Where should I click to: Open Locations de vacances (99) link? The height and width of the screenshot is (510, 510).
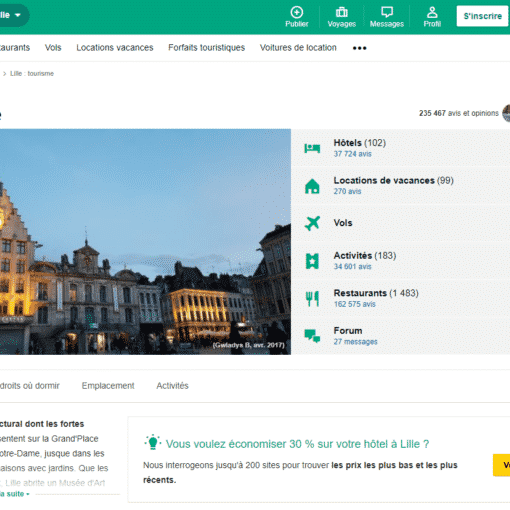(394, 180)
